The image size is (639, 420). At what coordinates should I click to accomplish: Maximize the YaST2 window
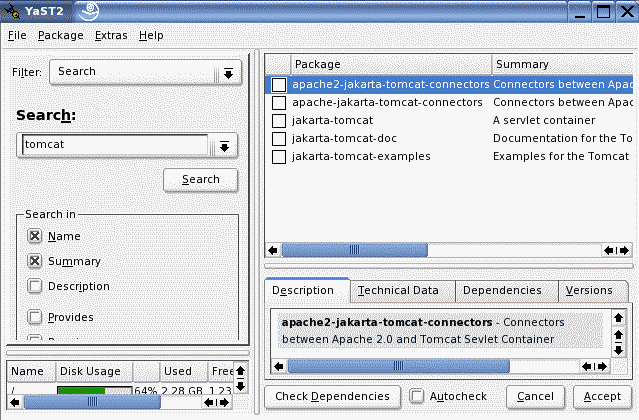click(x=603, y=11)
